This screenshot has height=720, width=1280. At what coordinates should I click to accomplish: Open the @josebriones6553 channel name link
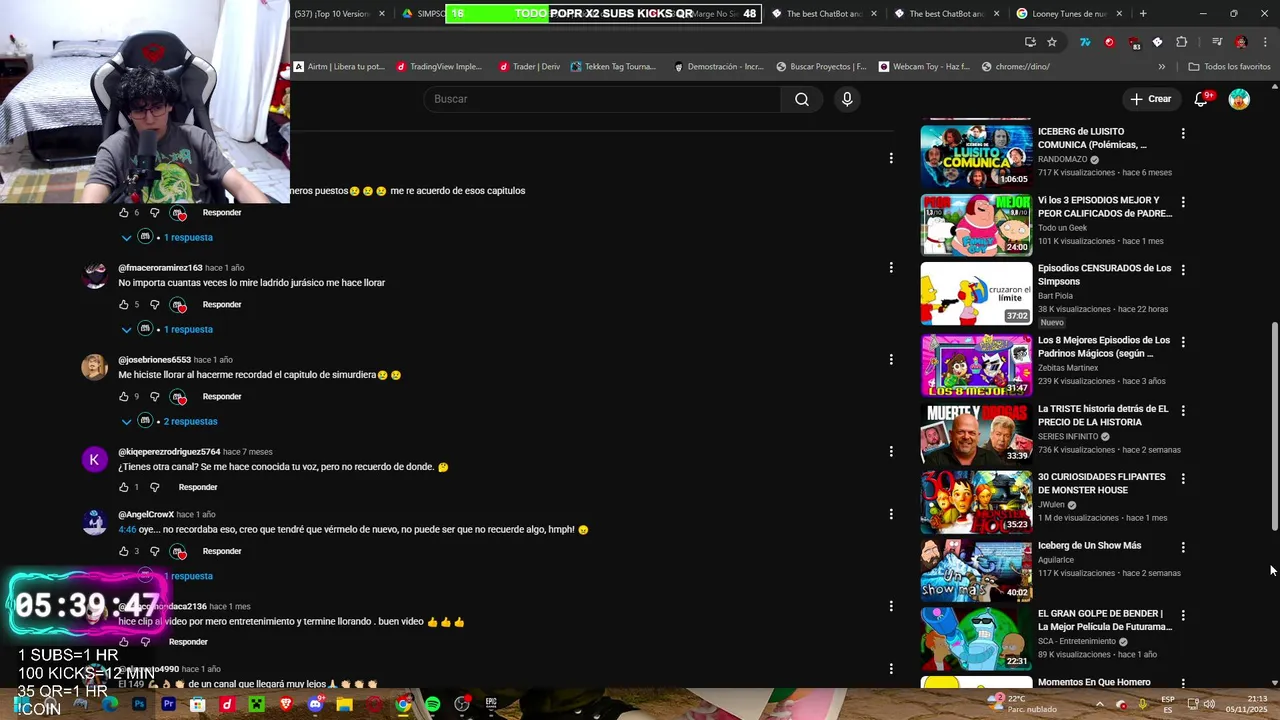(154, 360)
